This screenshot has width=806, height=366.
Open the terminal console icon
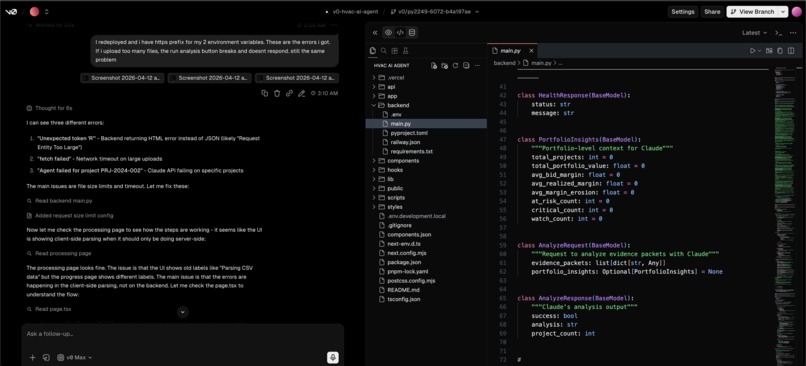[x=778, y=33]
